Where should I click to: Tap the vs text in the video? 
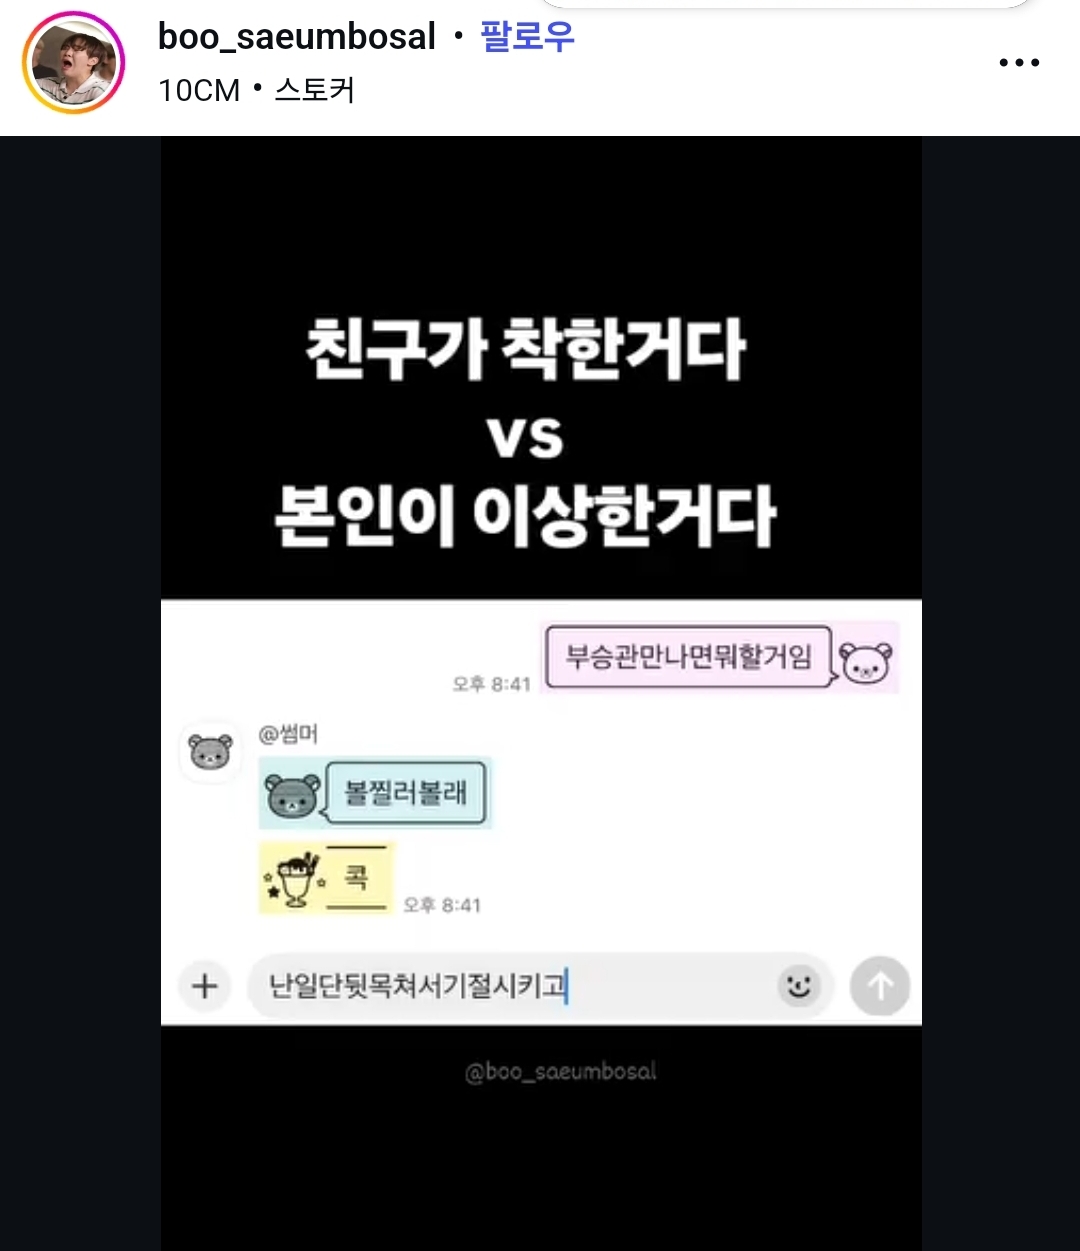point(526,437)
